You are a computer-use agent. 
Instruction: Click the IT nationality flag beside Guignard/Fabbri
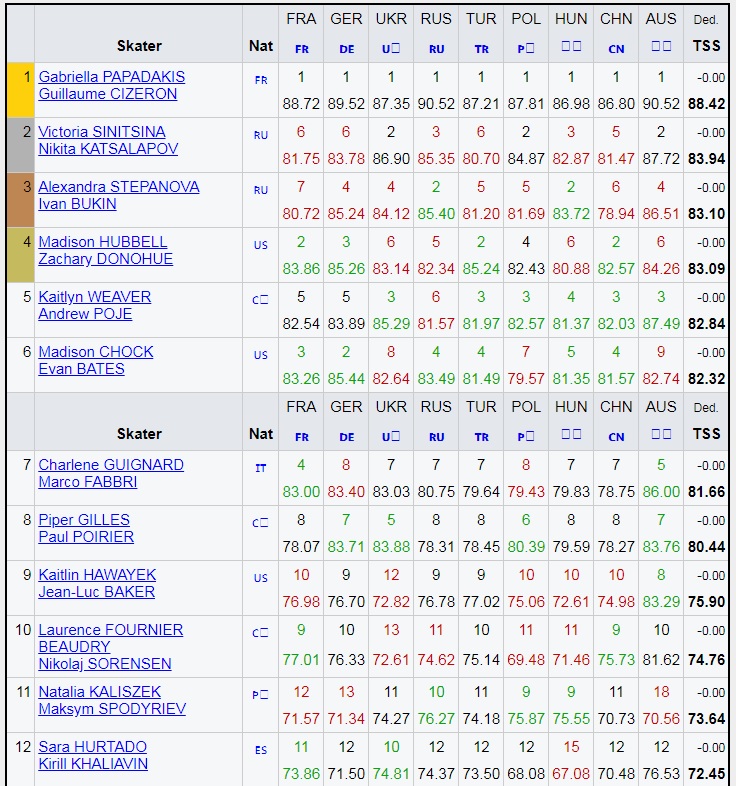261,469
